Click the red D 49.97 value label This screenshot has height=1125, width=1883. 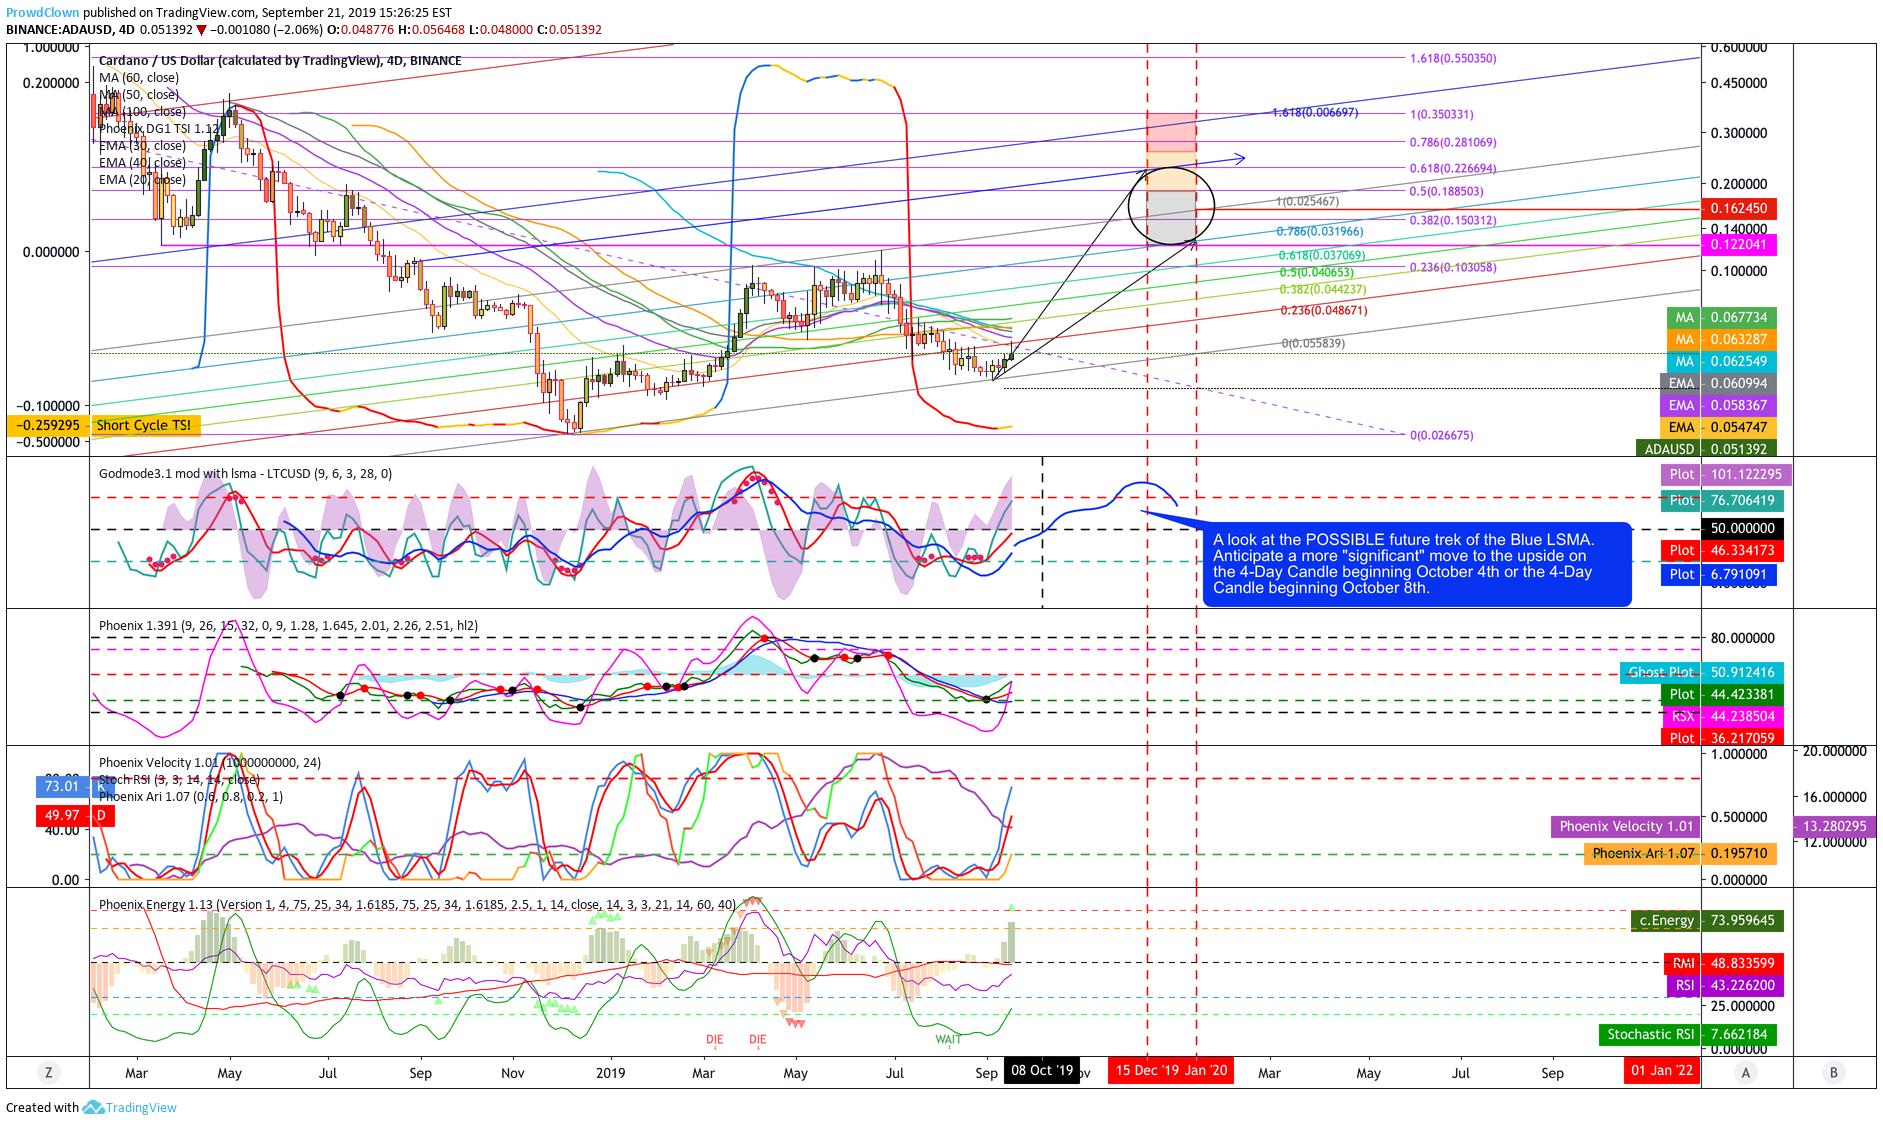[75, 815]
